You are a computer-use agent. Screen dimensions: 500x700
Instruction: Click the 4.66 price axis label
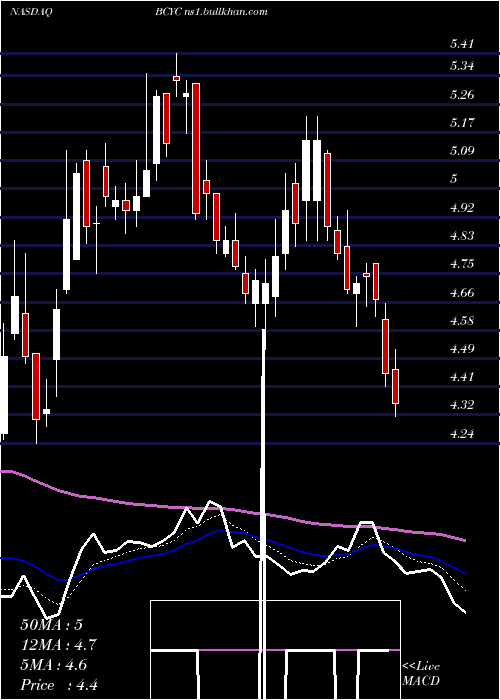462,293
